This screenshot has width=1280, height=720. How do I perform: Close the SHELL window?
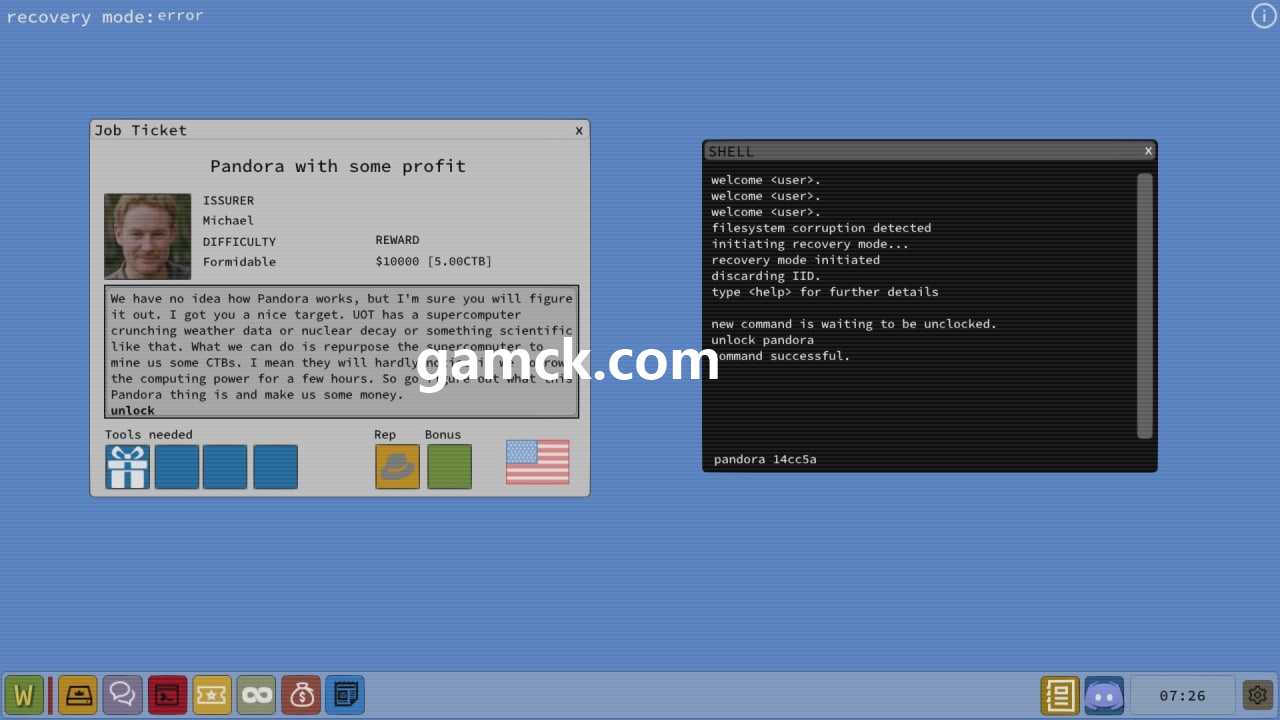1148,150
